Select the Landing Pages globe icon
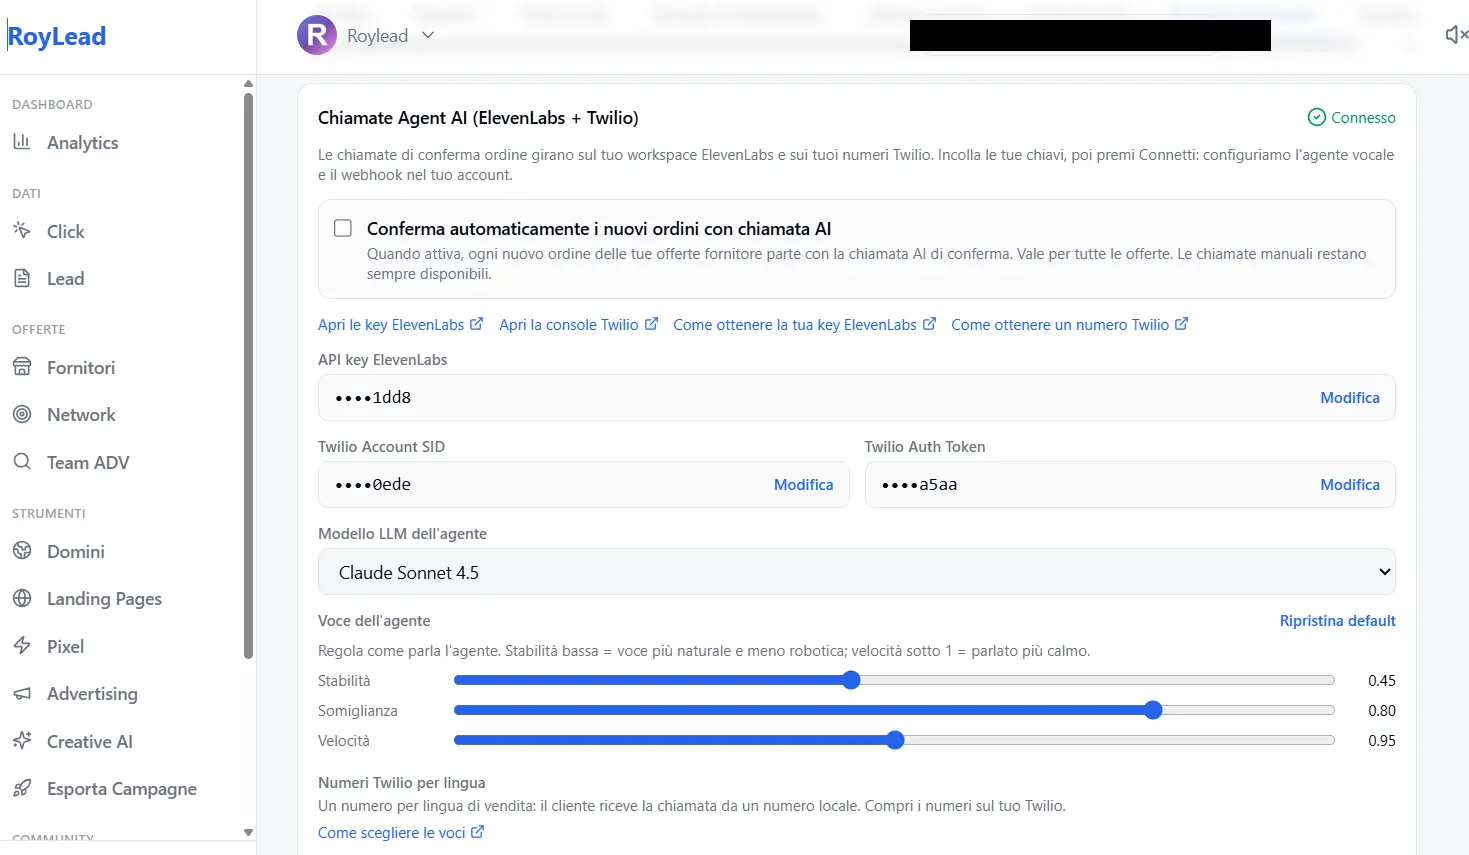The width and height of the screenshot is (1469, 855). pyautogui.click(x=22, y=598)
